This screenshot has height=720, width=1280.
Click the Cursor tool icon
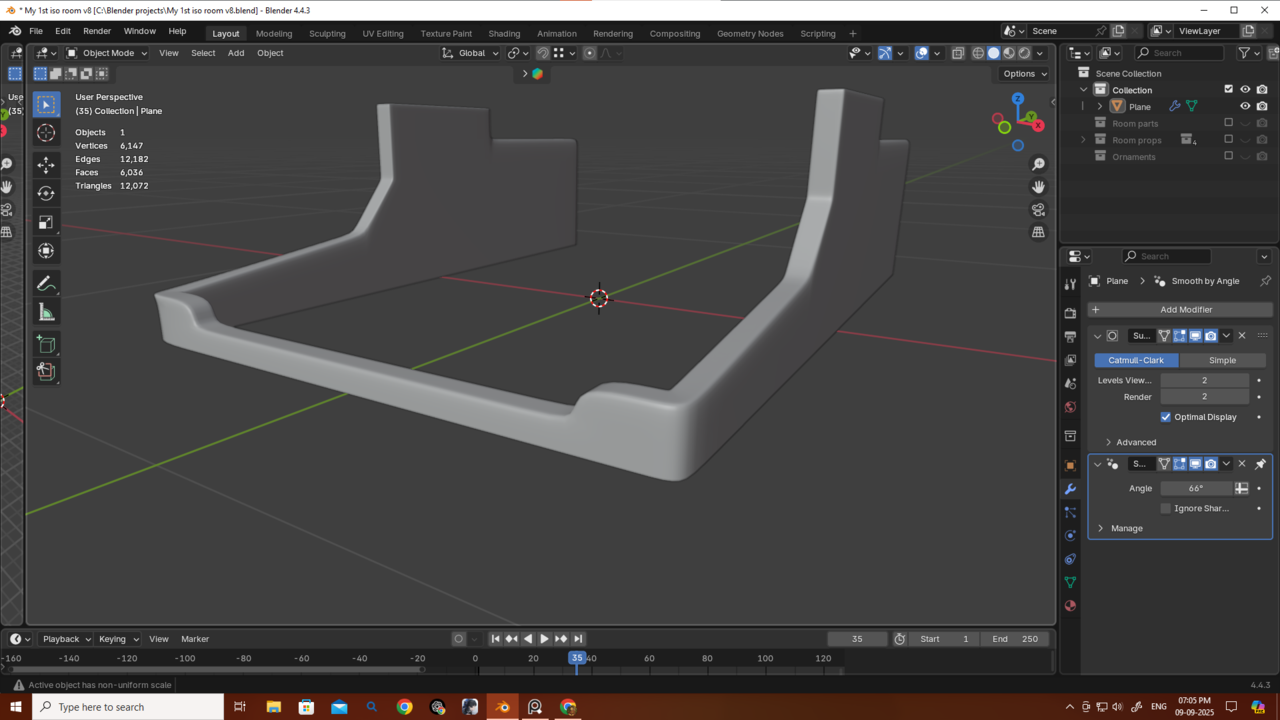[46, 133]
